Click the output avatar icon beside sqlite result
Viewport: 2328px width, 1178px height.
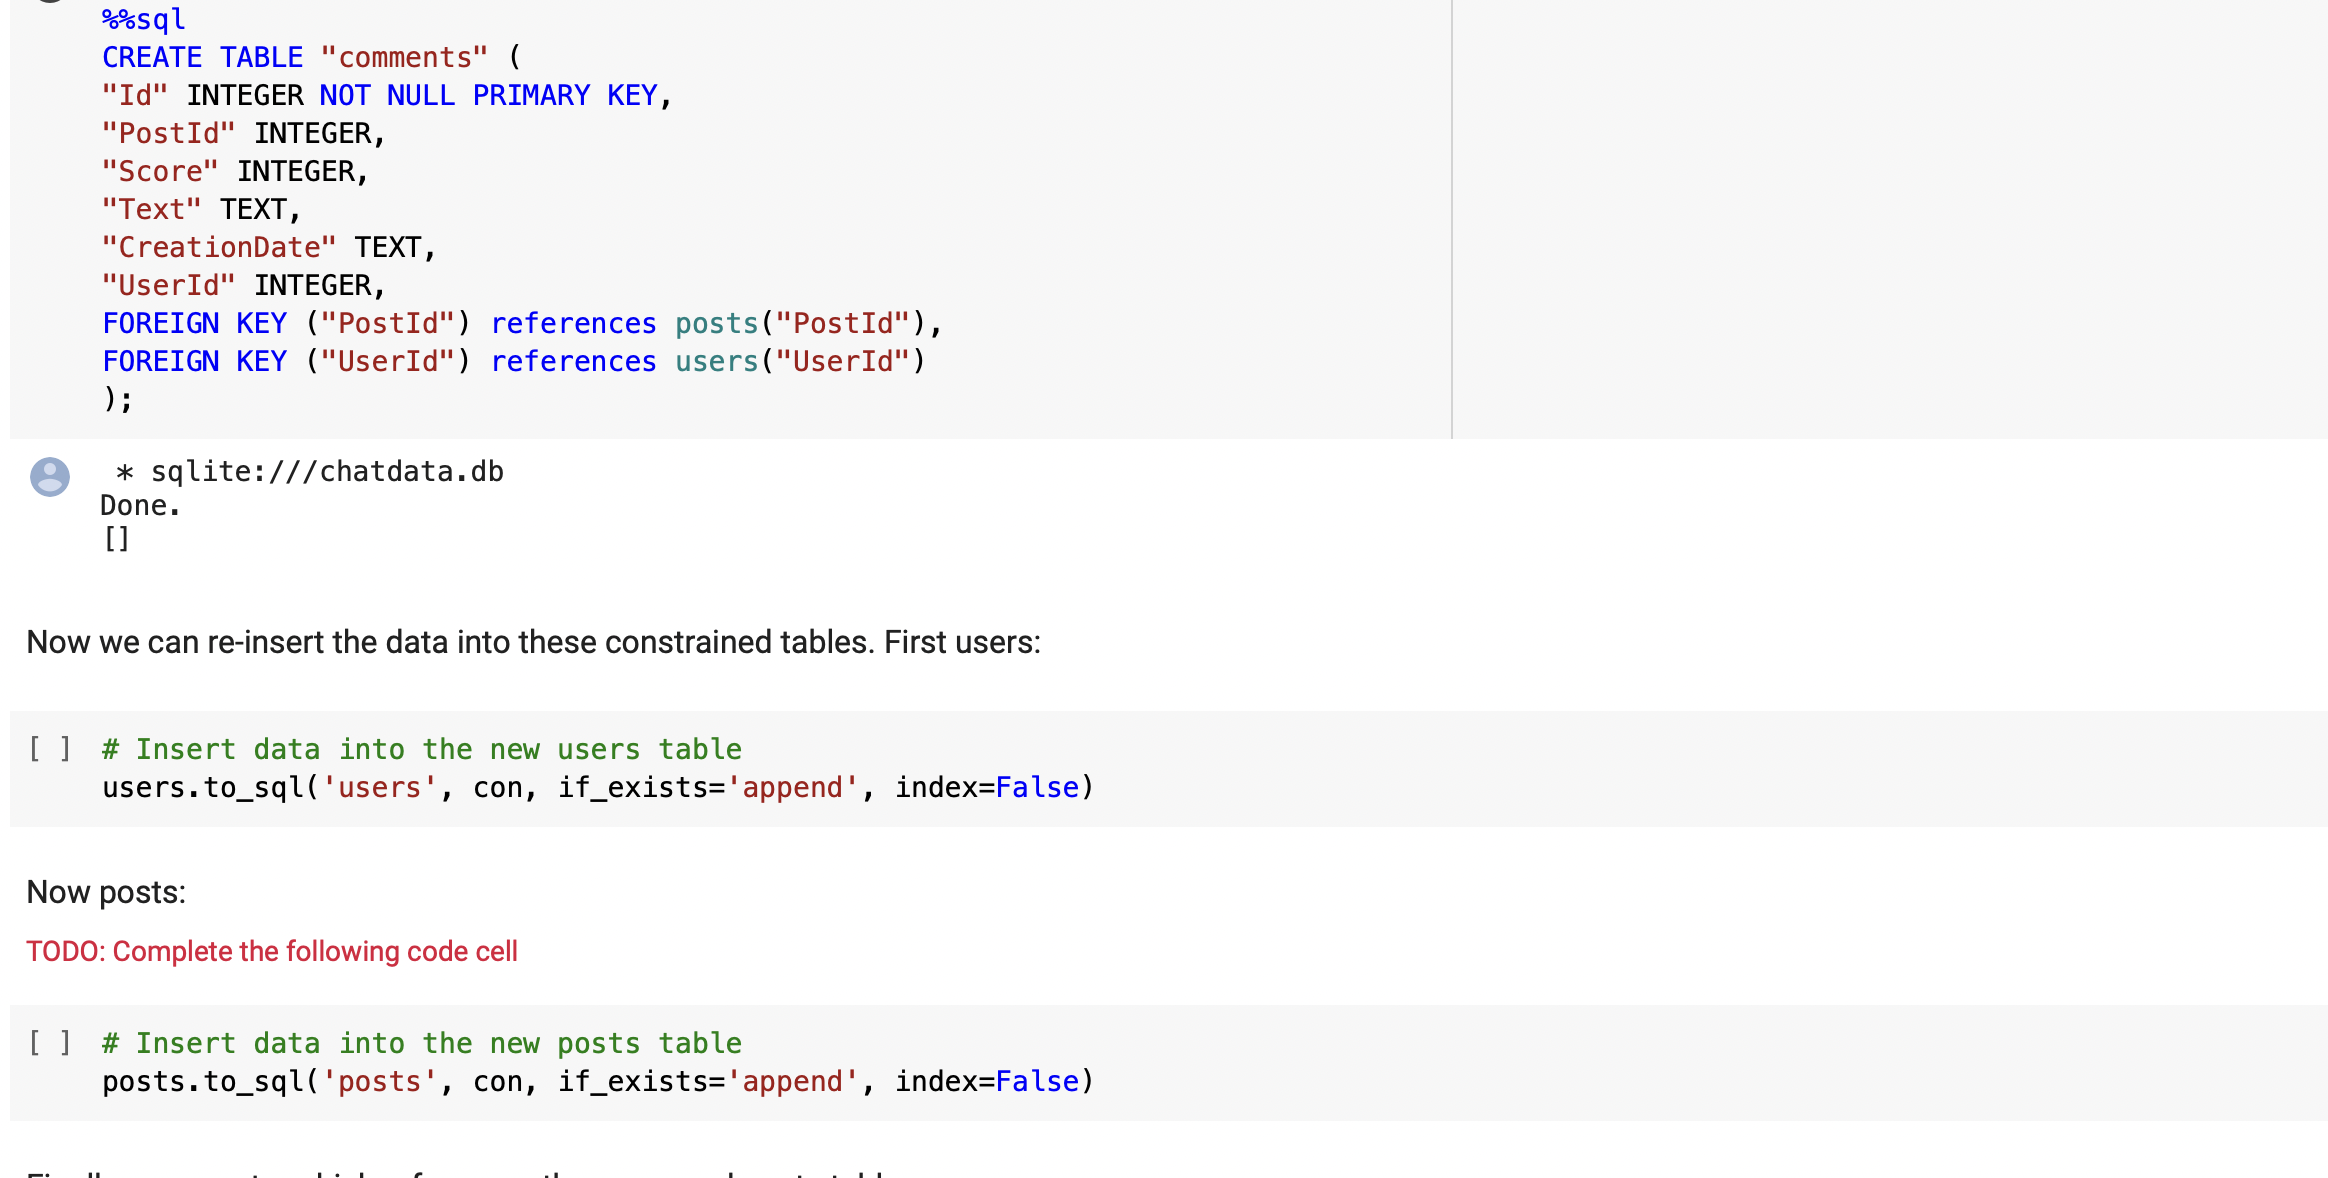pyautogui.click(x=49, y=477)
